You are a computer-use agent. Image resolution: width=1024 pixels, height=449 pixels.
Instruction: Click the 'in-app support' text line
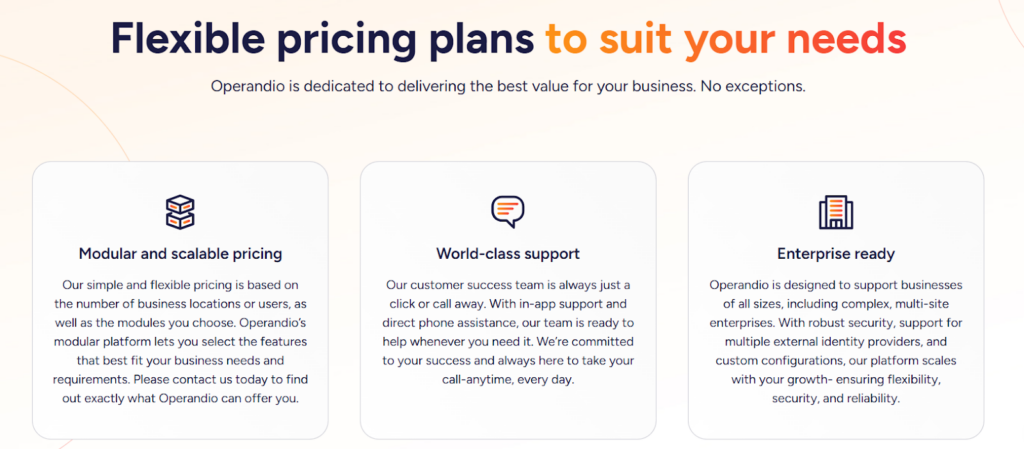tap(508, 304)
